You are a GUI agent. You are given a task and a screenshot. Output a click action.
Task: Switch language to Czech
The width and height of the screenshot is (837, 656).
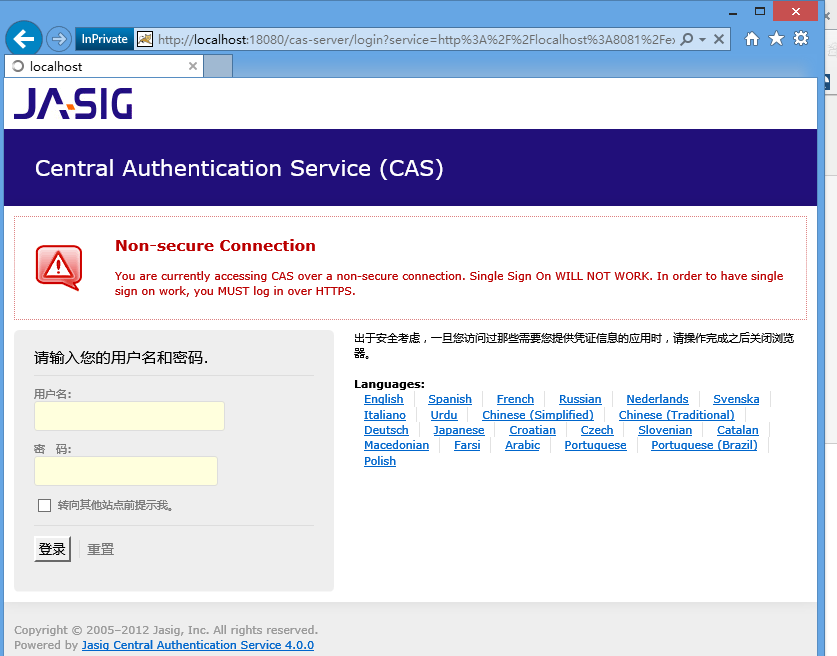point(597,430)
